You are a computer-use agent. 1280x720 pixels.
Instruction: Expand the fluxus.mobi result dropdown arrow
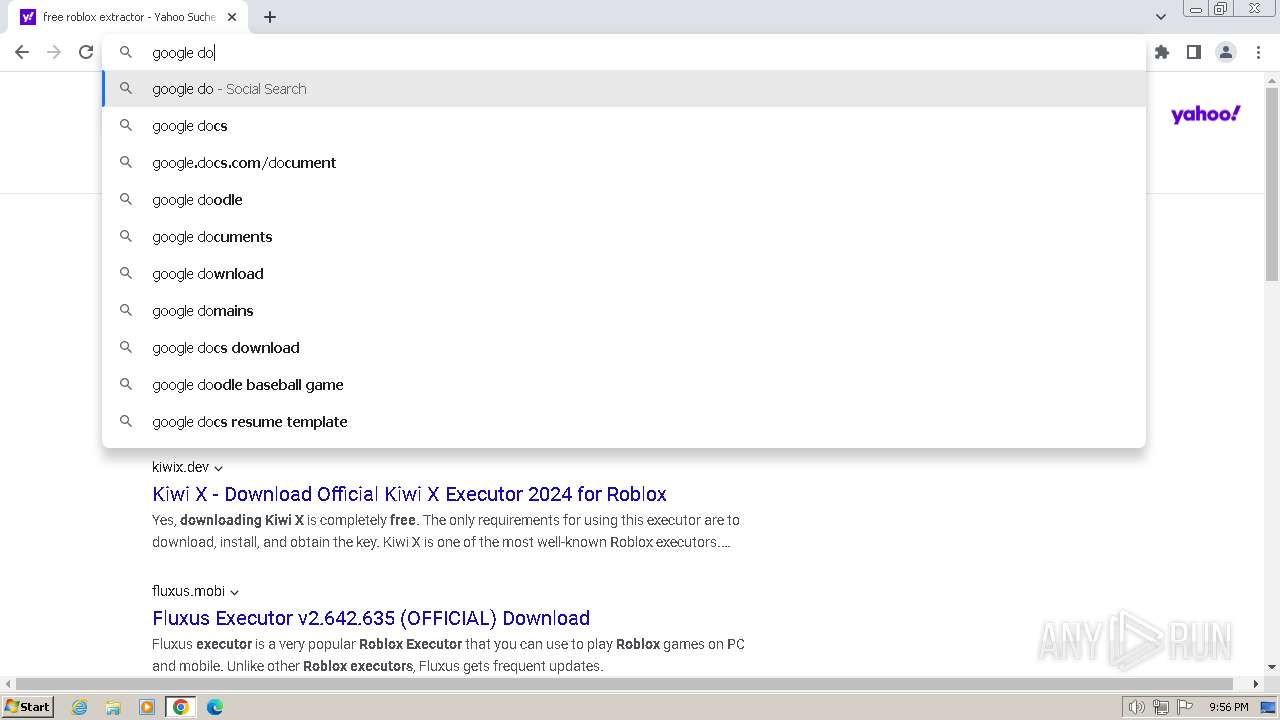click(234, 592)
